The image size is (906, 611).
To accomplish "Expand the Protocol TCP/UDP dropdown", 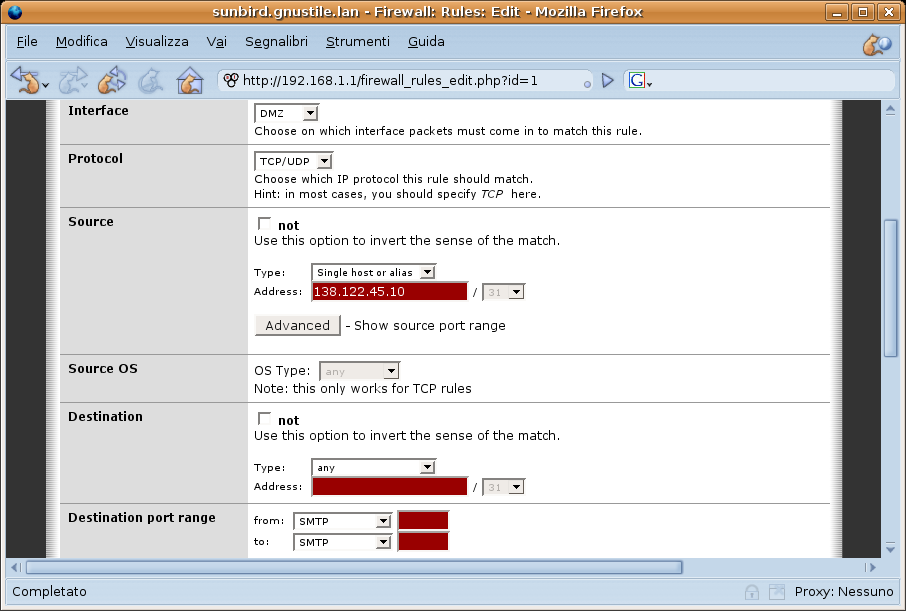I will pyautogui.click(x=293, y=161).
